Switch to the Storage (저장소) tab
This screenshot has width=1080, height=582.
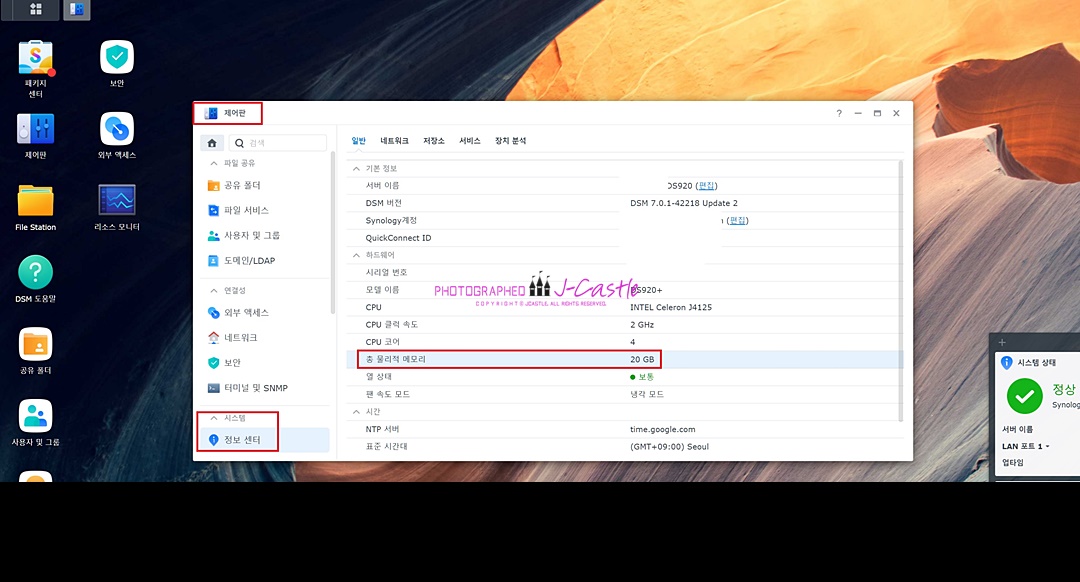click(434, 141)
